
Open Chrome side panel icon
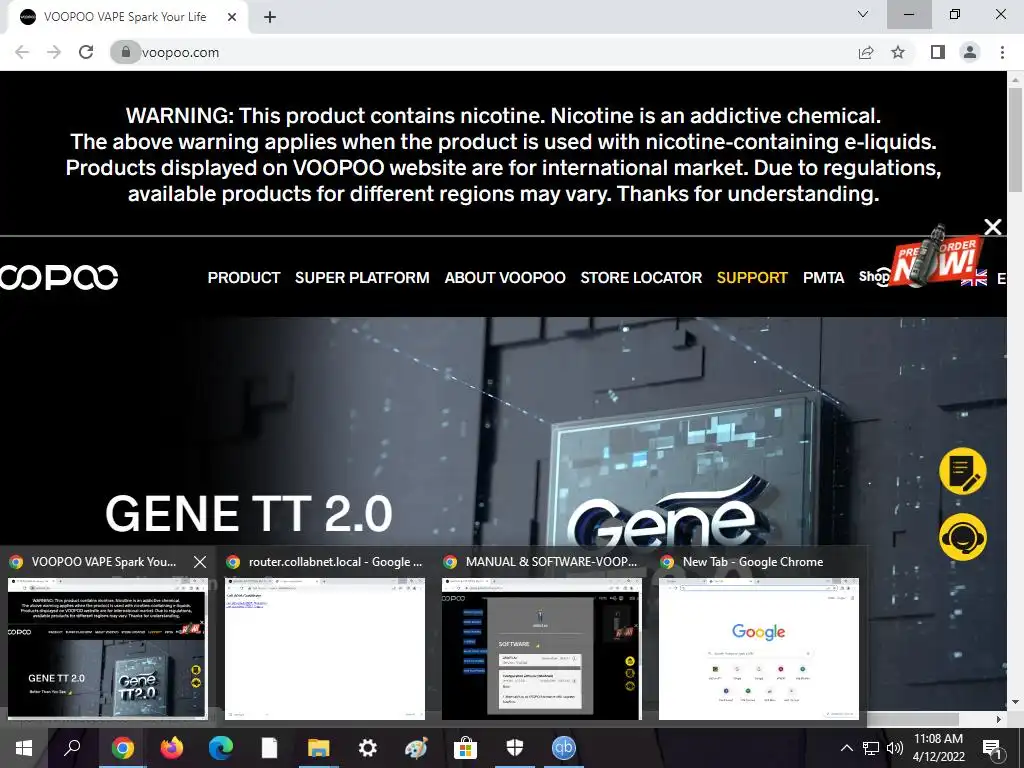(938, 52)
